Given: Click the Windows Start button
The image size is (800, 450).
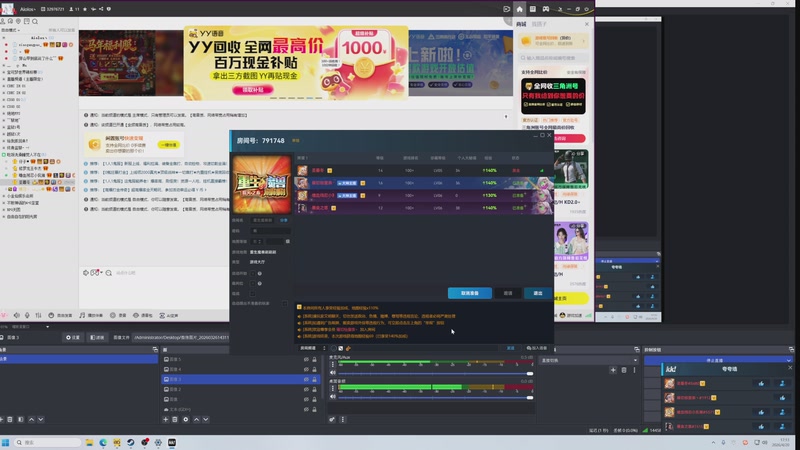Looking at the screenshot, I should tap(5, 442).
